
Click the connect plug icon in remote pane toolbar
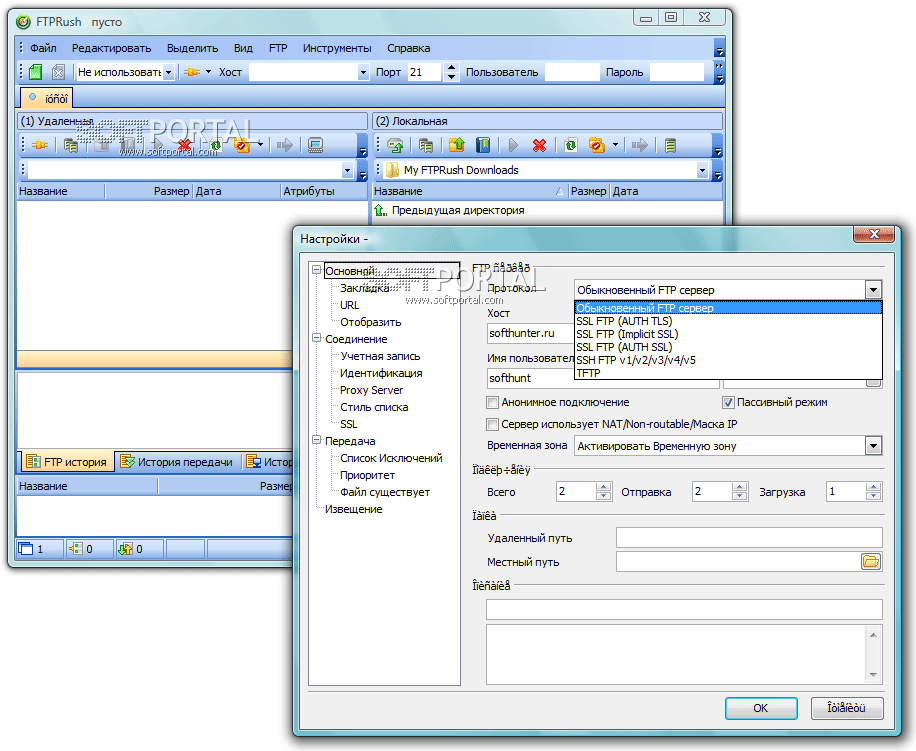click(x=40, y=145)
